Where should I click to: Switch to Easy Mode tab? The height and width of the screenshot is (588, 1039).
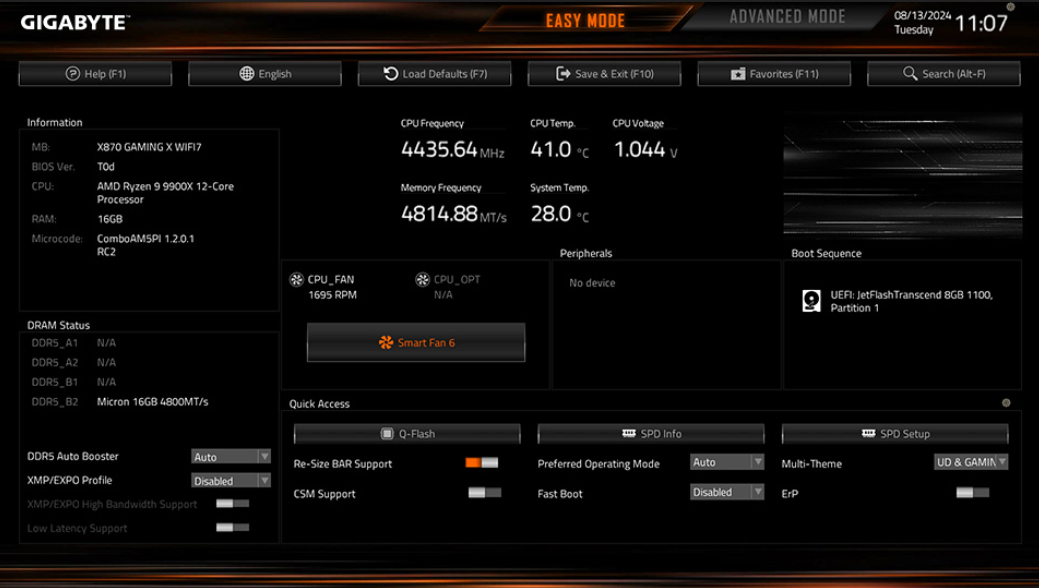tap(585, 21)
